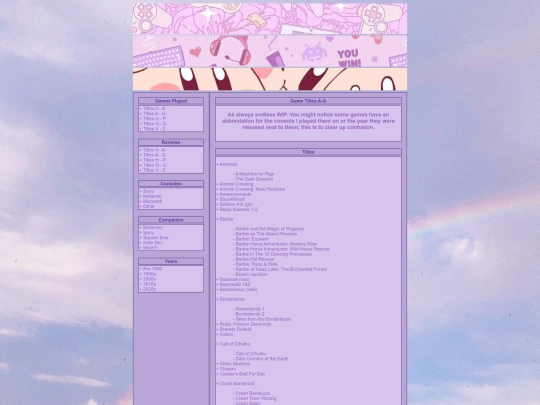Select Indie Dev under Companies
This screenshot has width=540, height=405.
(x=153, y=243)
